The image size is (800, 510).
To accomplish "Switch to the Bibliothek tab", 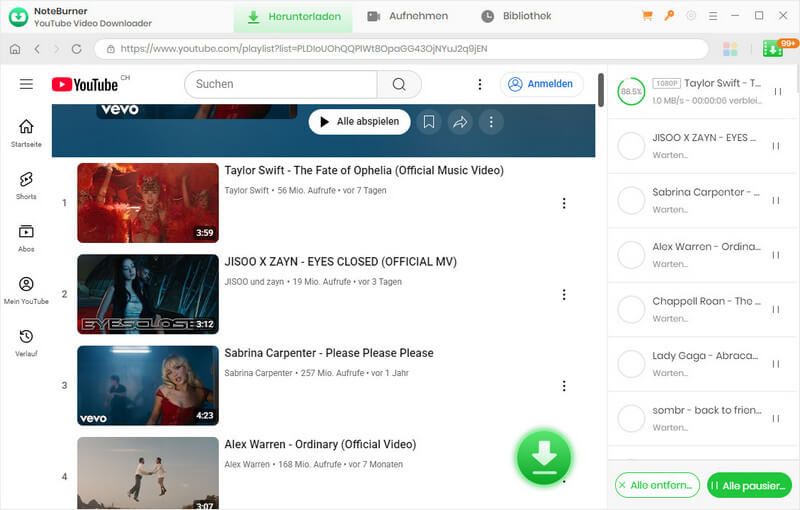I will click(516, 16).
